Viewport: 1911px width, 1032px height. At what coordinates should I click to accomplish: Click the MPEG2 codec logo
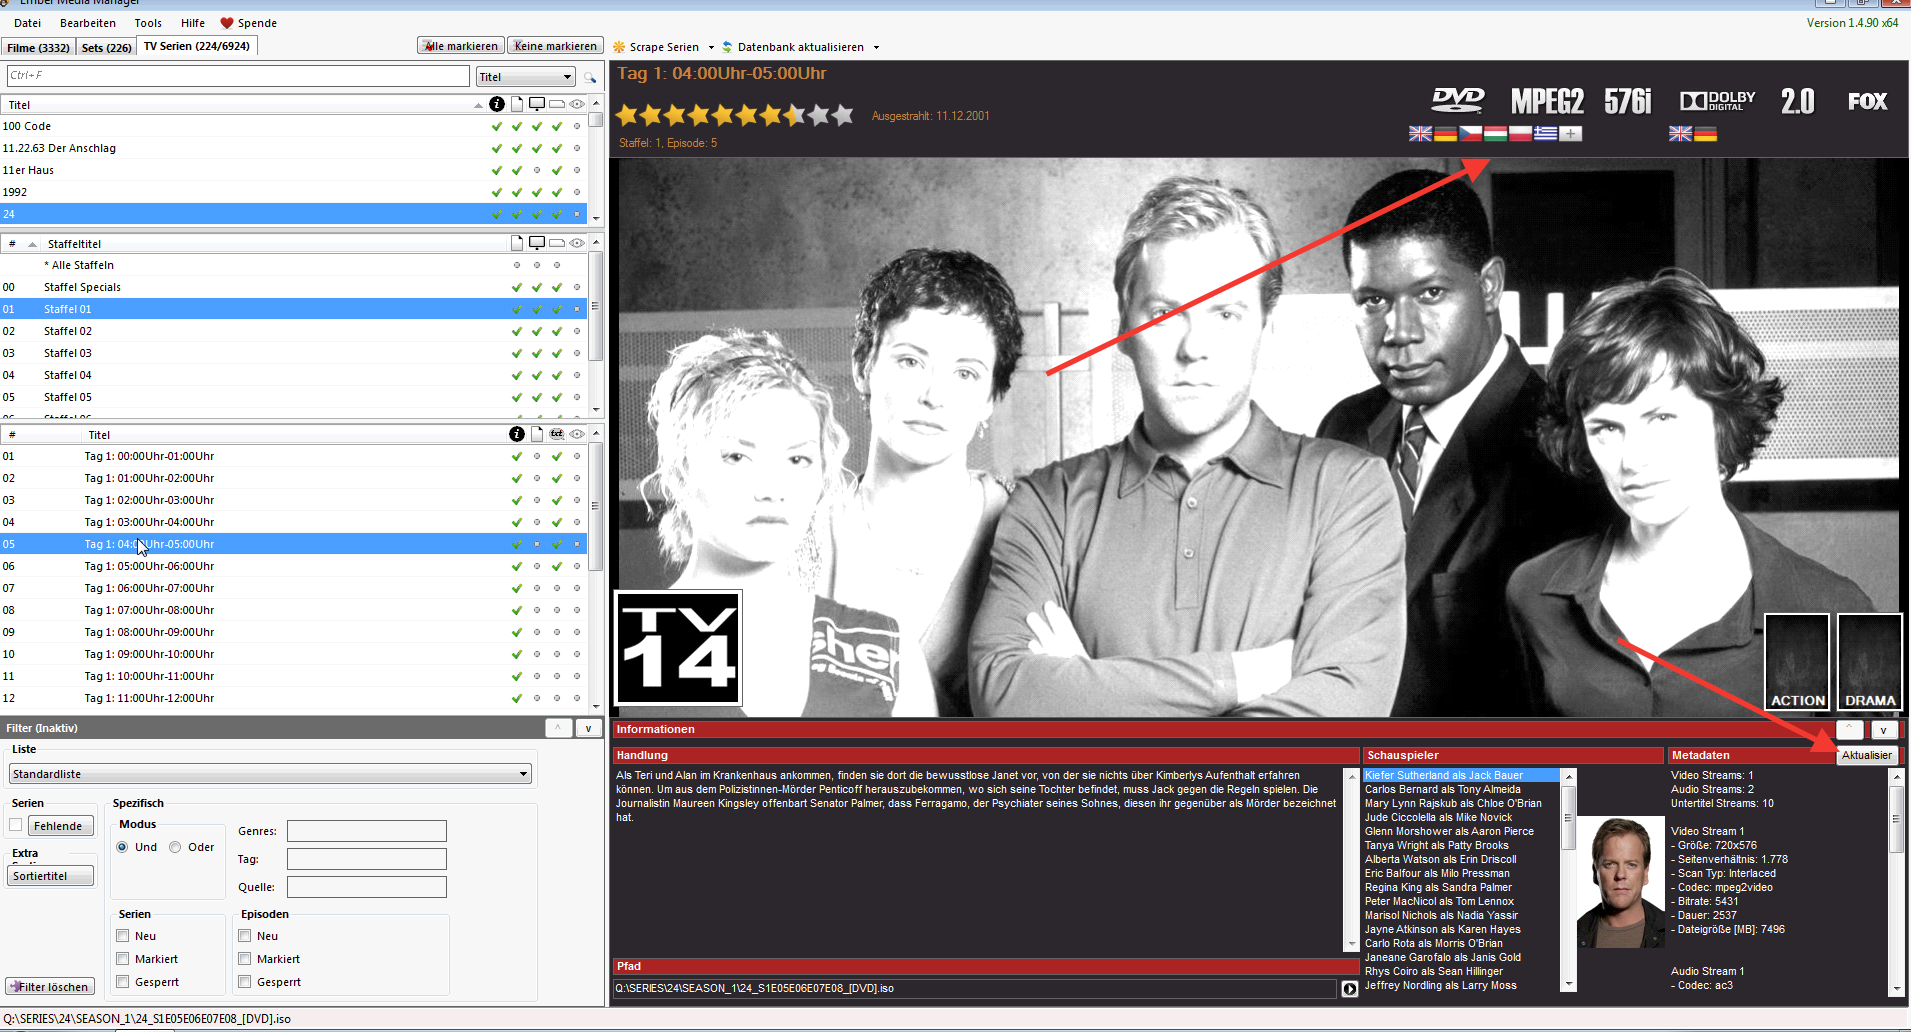tap(1547, 101)
